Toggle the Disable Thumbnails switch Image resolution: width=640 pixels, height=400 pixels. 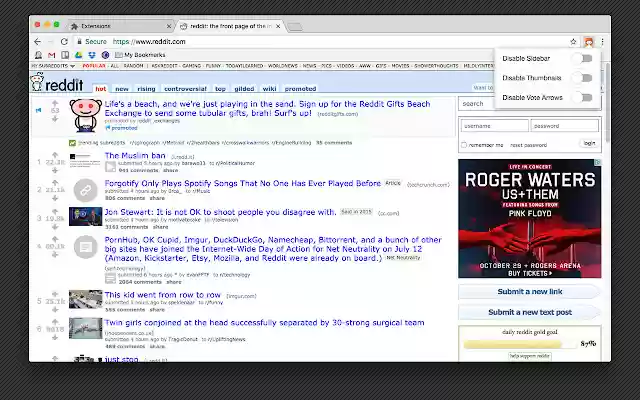[582, 78]
